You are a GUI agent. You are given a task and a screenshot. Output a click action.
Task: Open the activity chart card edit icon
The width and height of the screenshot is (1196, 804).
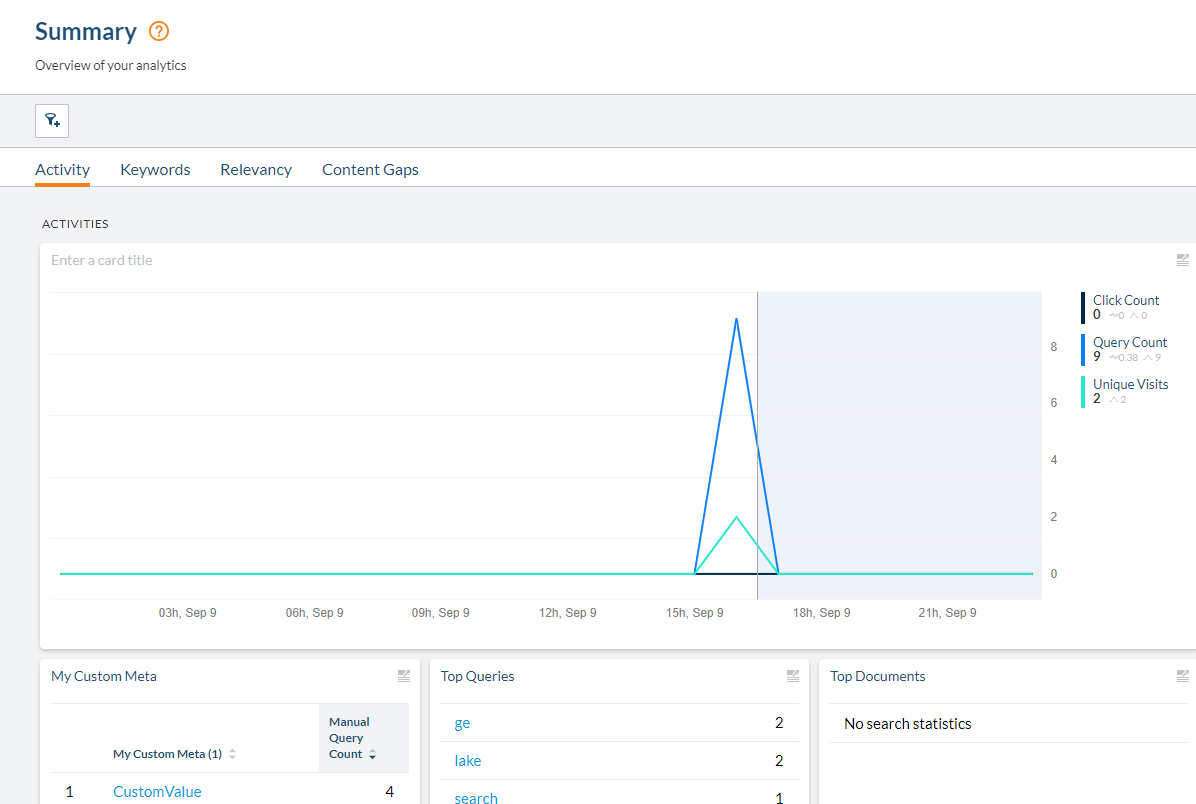pyautogui.click(x=1182, y=260)
